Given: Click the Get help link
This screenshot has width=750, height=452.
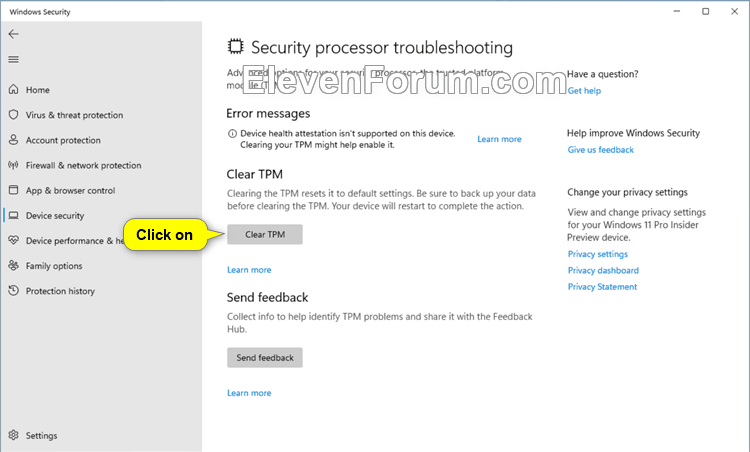Looking at the screenshot, I should (584, 91).
